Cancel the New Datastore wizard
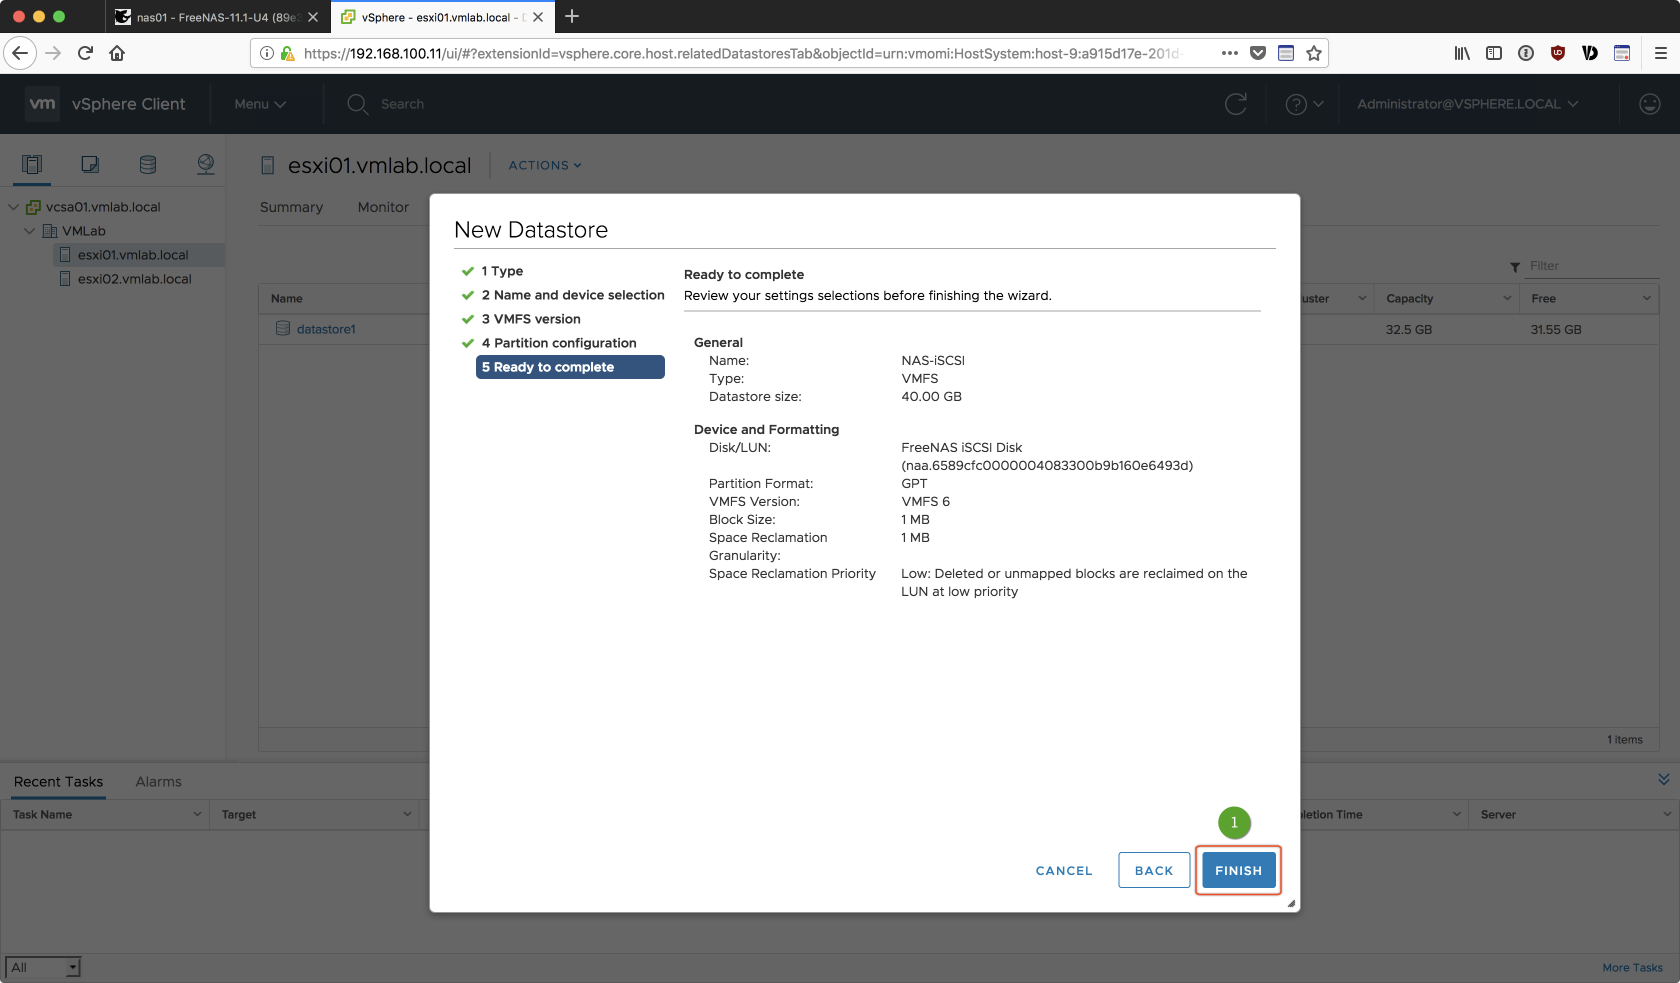The height and width of the screenshot is (983, 1680). pyautogui.click(x=1064, y=871)
